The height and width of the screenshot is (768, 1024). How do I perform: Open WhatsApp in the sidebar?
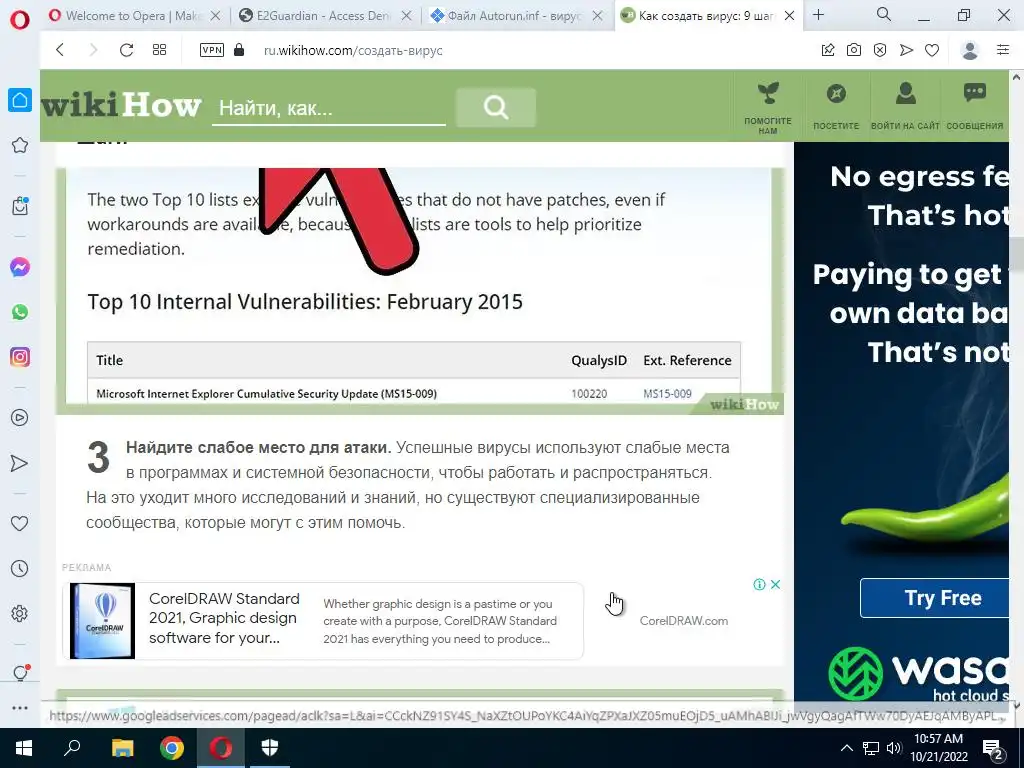click(20, 312)
